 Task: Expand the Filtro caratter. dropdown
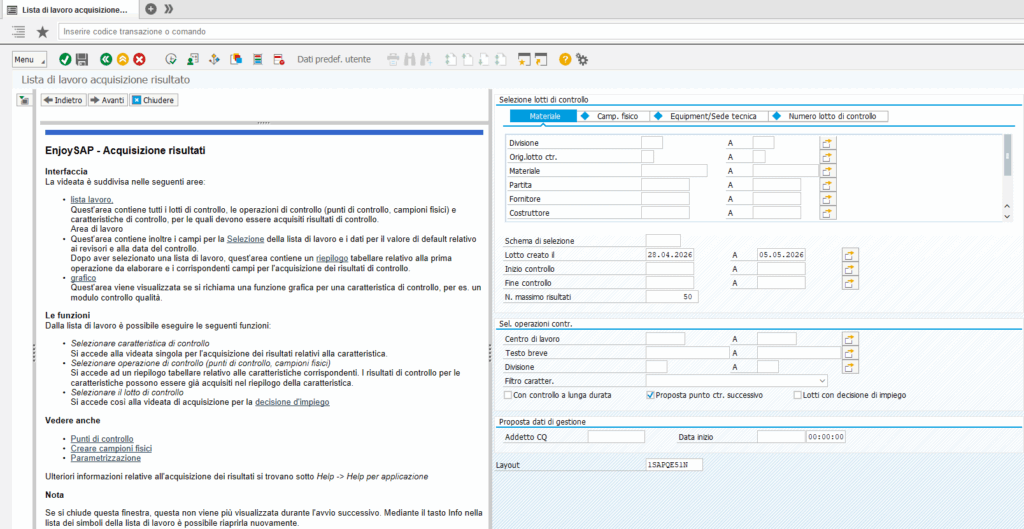822,381
